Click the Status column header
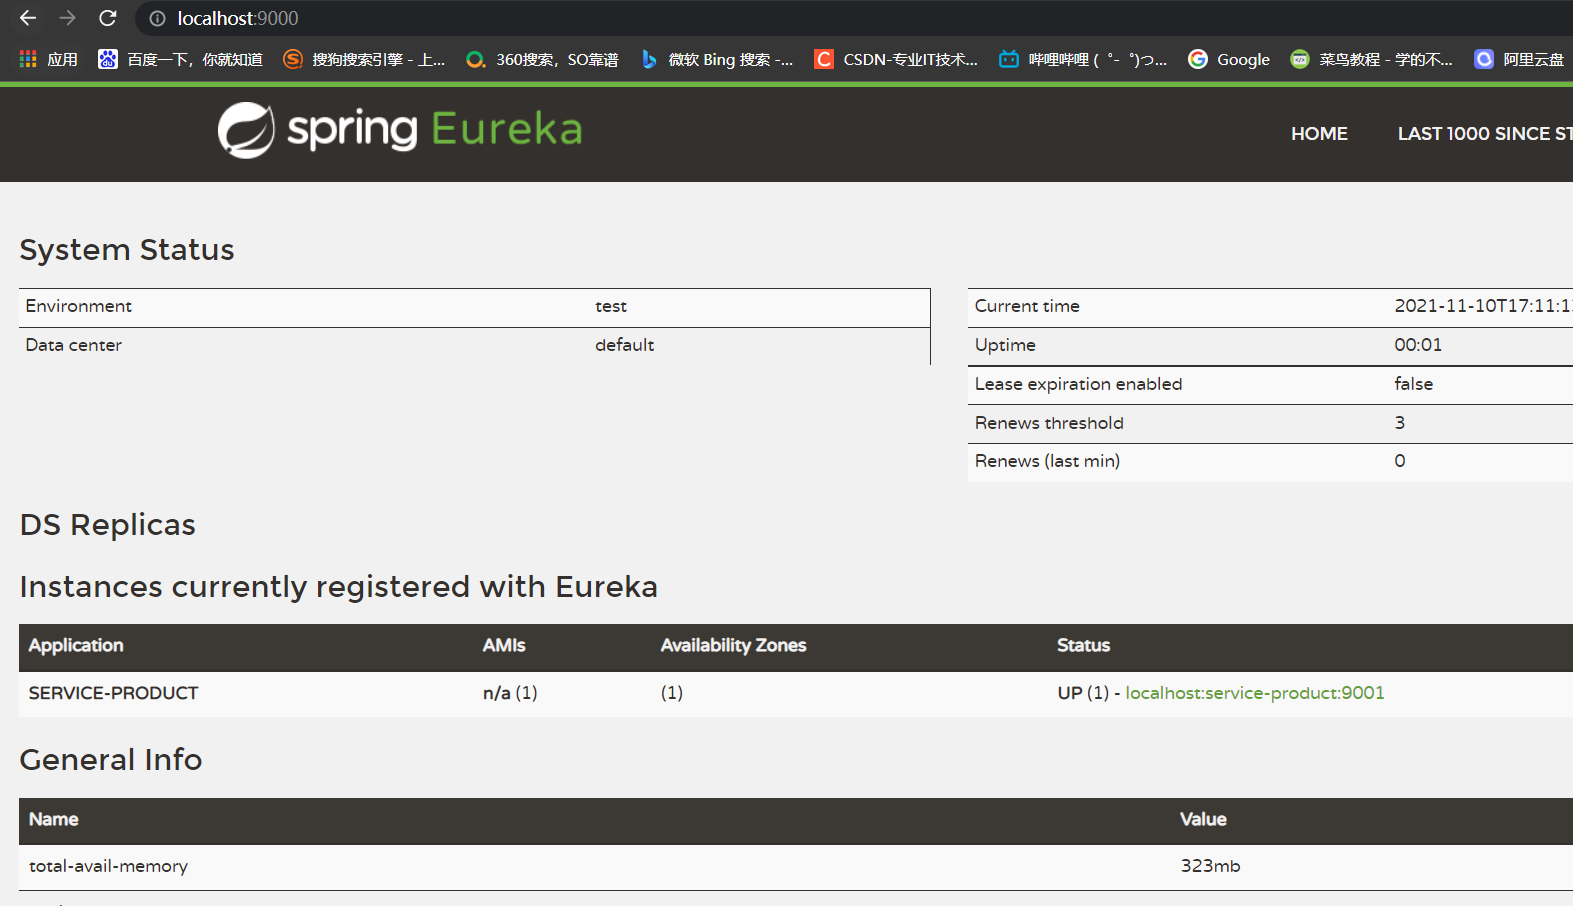This screenshot has height=906, width=1573. coord(1083,646)
